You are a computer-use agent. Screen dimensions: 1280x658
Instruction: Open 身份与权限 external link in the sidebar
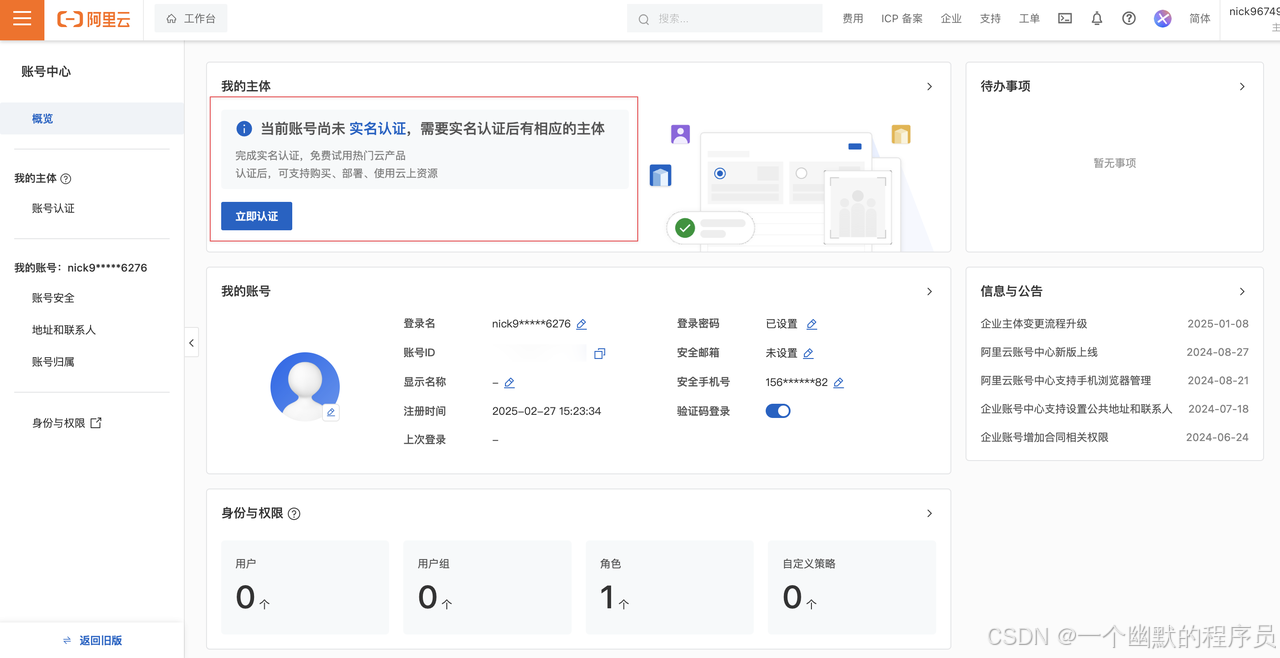67,423
